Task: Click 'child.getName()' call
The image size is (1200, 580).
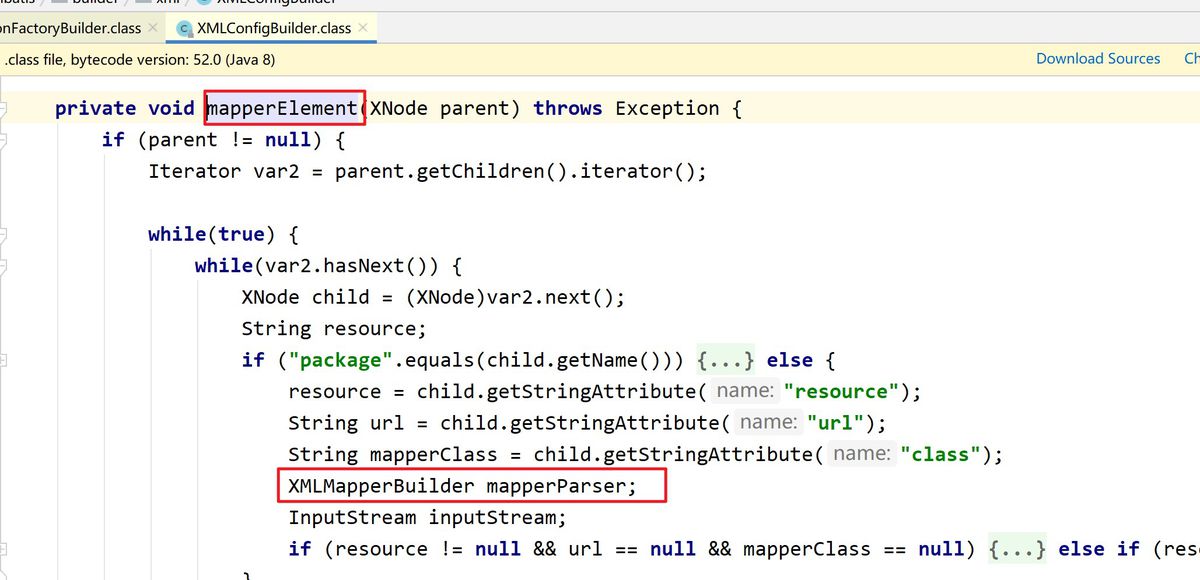Action: coord(590,360)
